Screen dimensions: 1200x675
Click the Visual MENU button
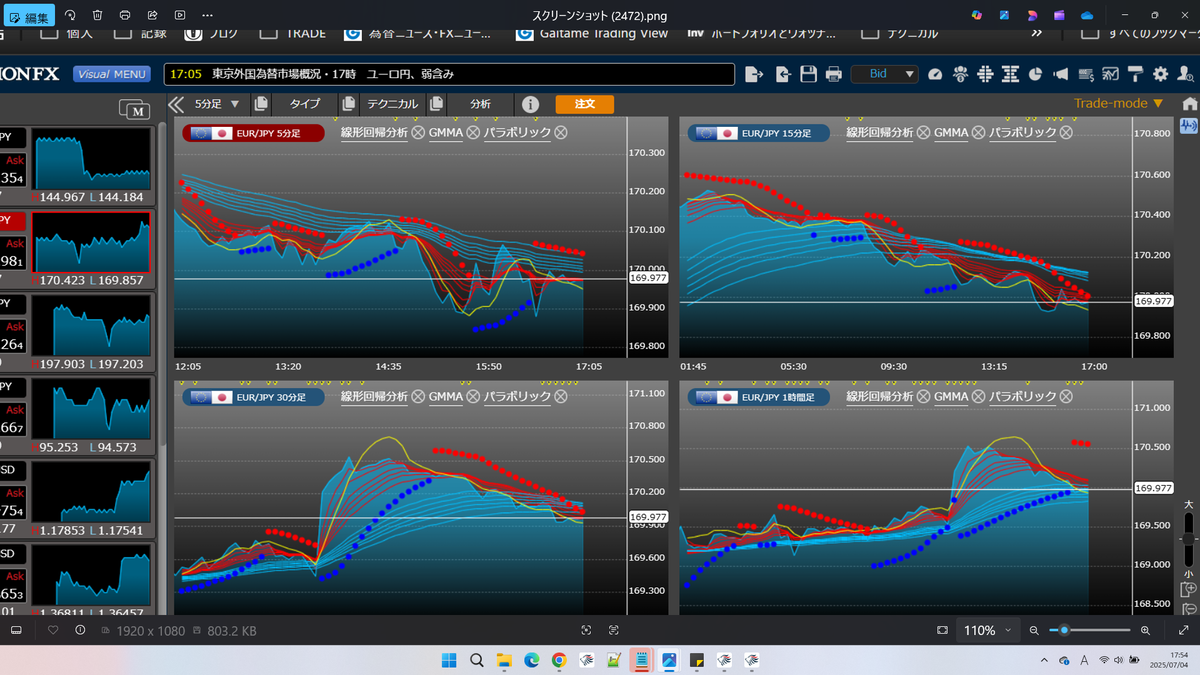111,74
